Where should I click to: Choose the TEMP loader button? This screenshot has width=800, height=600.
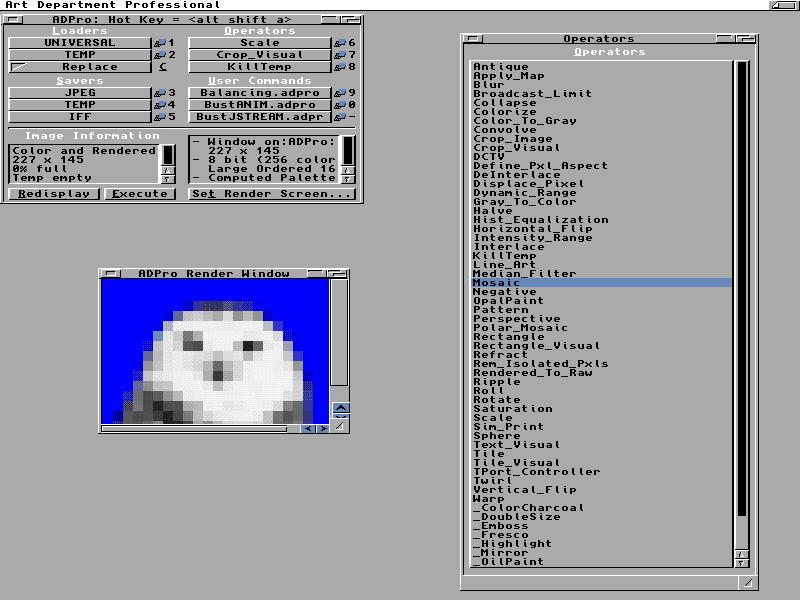coord(80,55)
